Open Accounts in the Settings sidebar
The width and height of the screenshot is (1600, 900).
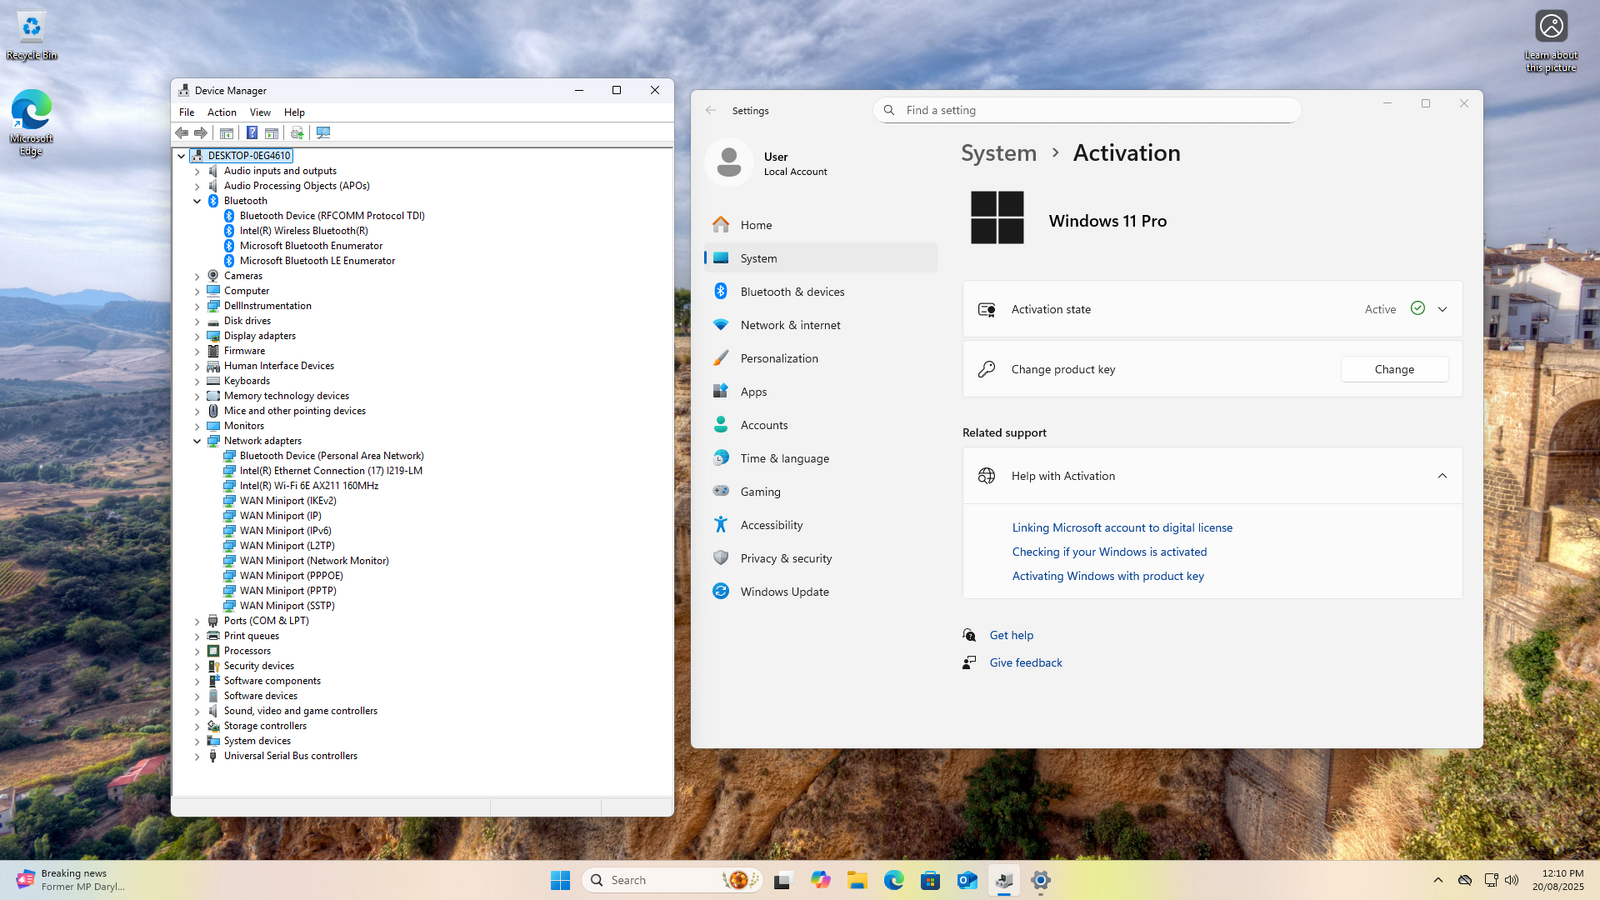tap(820, 425)
